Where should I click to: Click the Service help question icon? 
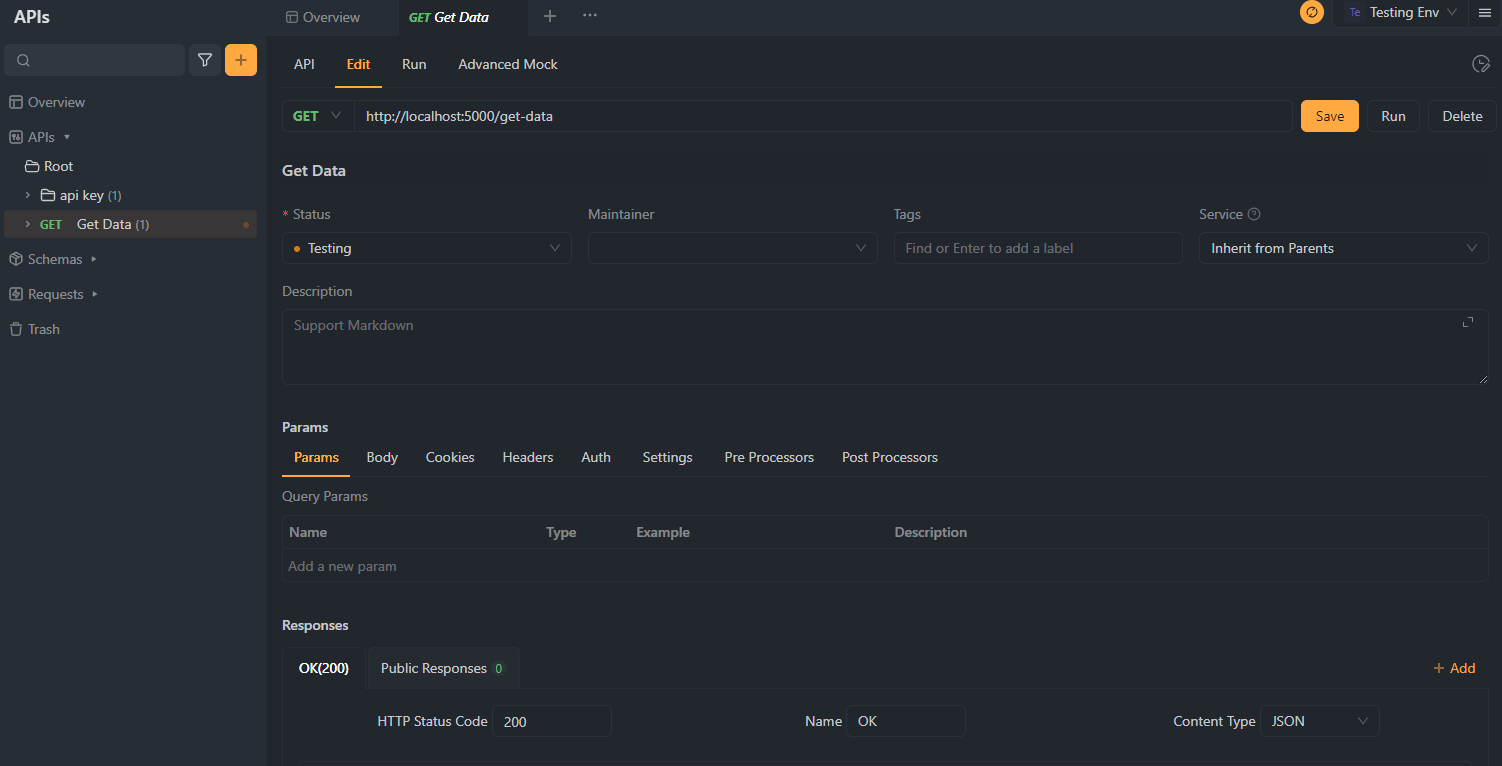1254,214
